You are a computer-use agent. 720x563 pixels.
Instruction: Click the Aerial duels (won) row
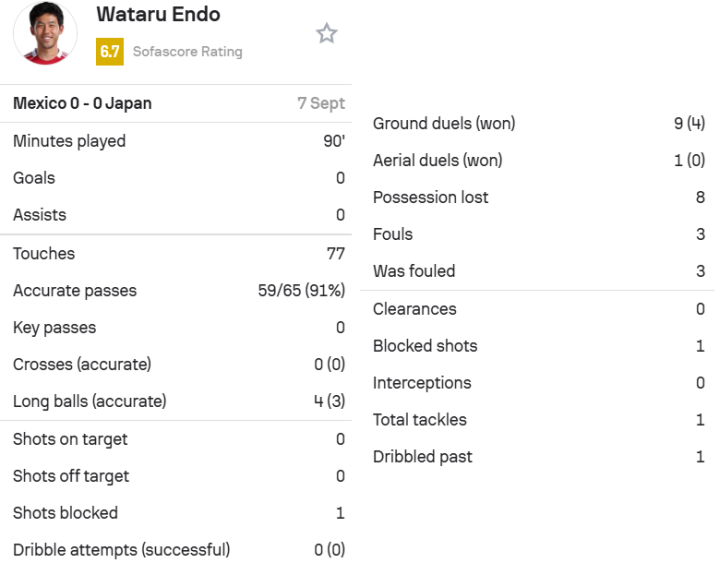tap(538, 161)
